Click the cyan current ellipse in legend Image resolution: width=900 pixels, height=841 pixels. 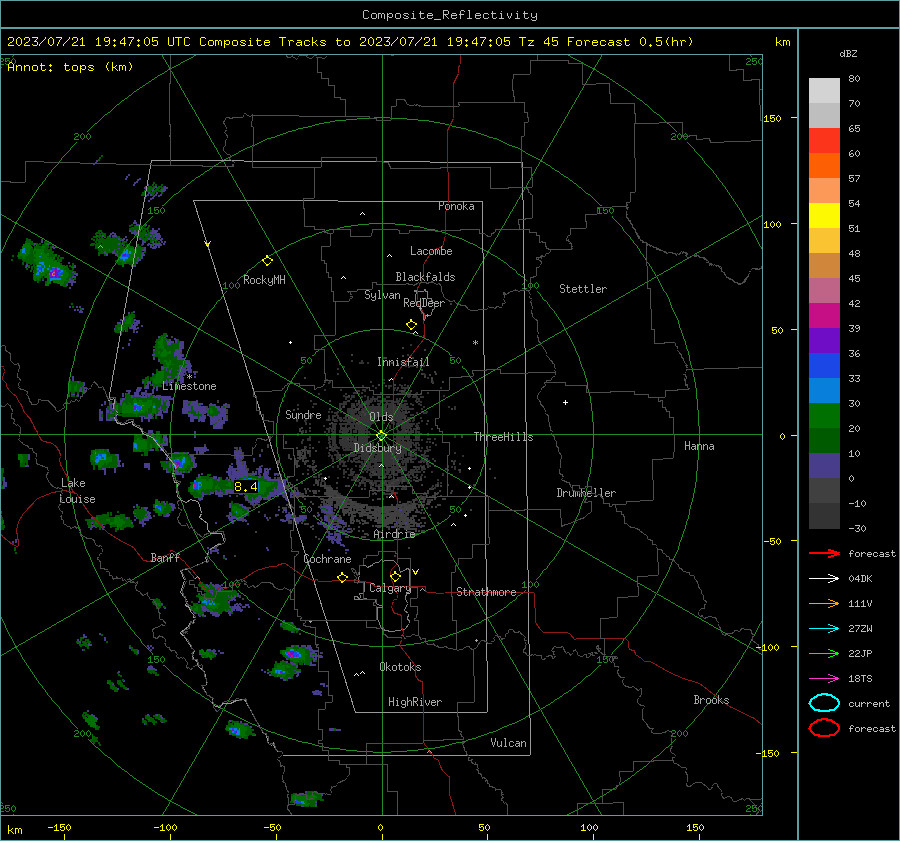pos(824,703)
